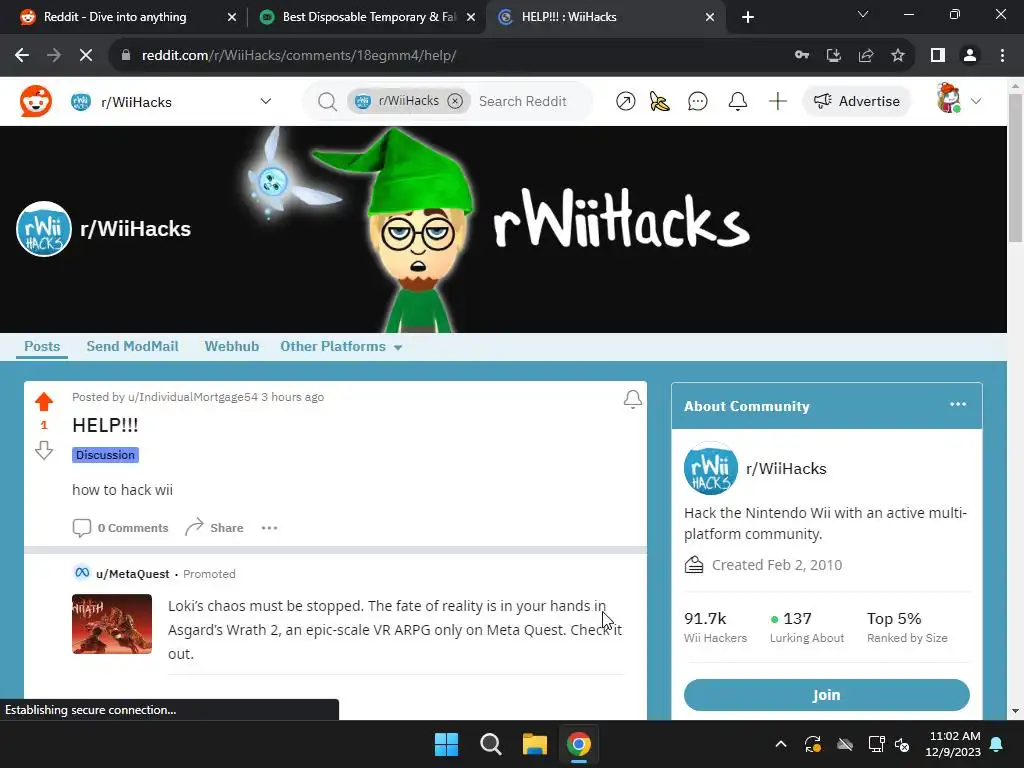The image size is (1024, 768).
Task: Focus the Search Reddit field
Action: pyautogui.click(x=522, y=101)
